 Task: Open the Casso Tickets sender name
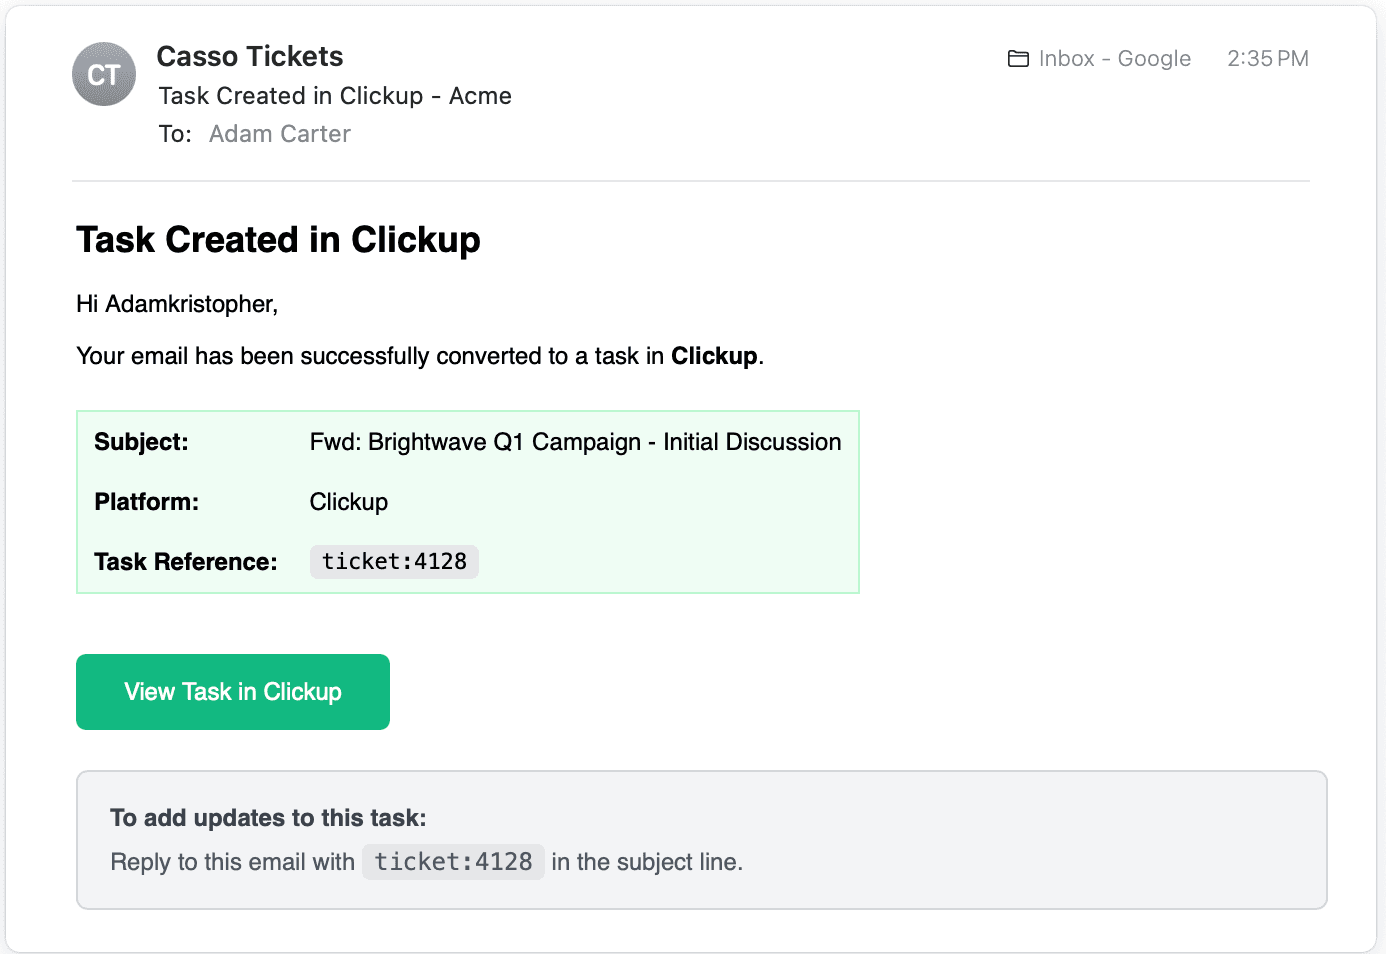pos(249,56)
